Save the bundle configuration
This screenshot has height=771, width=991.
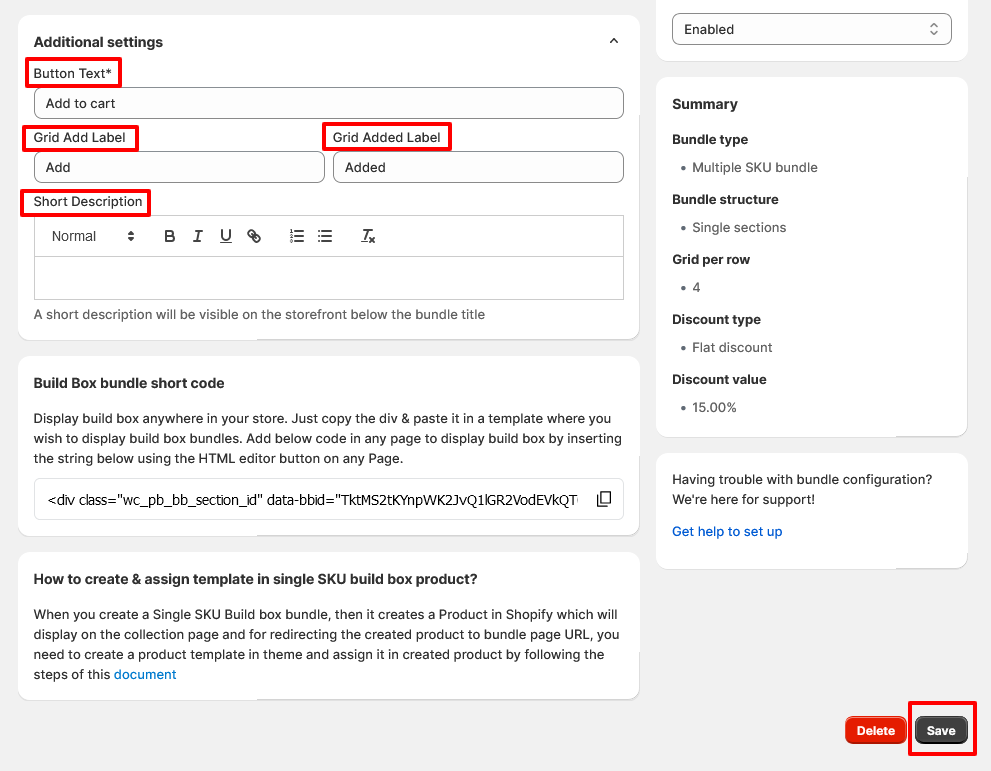941,729
